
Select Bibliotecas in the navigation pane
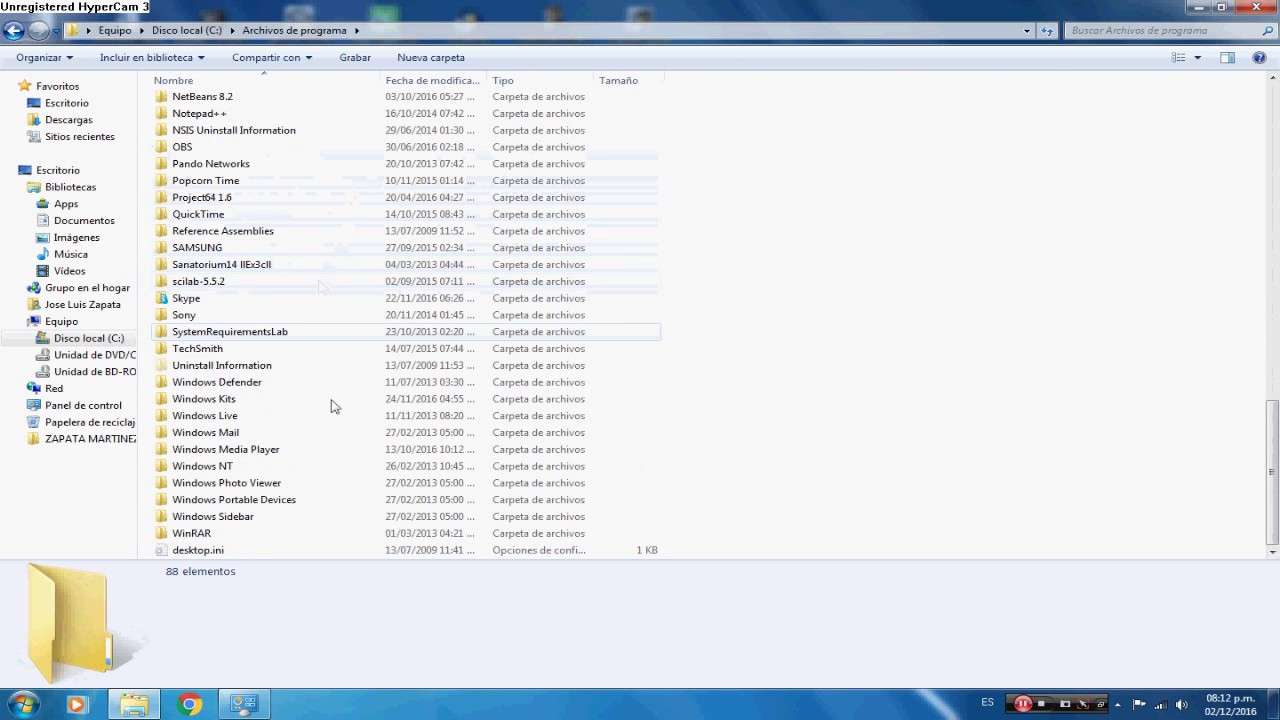tap(70, 187)
